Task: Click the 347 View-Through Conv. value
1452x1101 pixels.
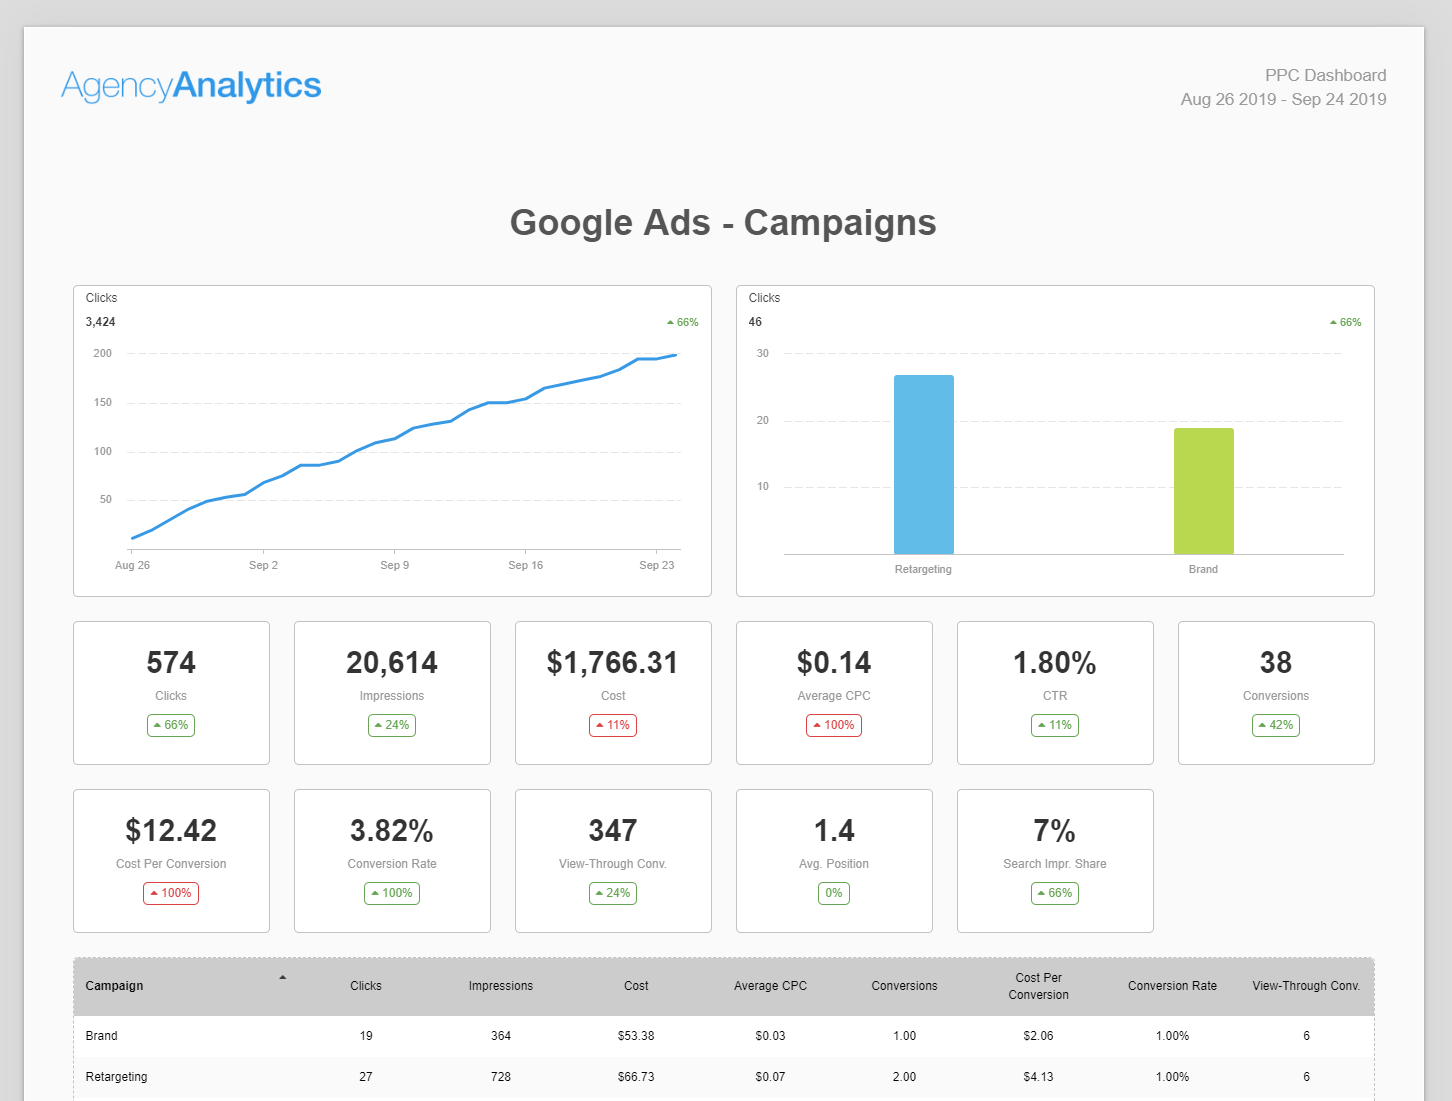Action: (x=613, y=831)
